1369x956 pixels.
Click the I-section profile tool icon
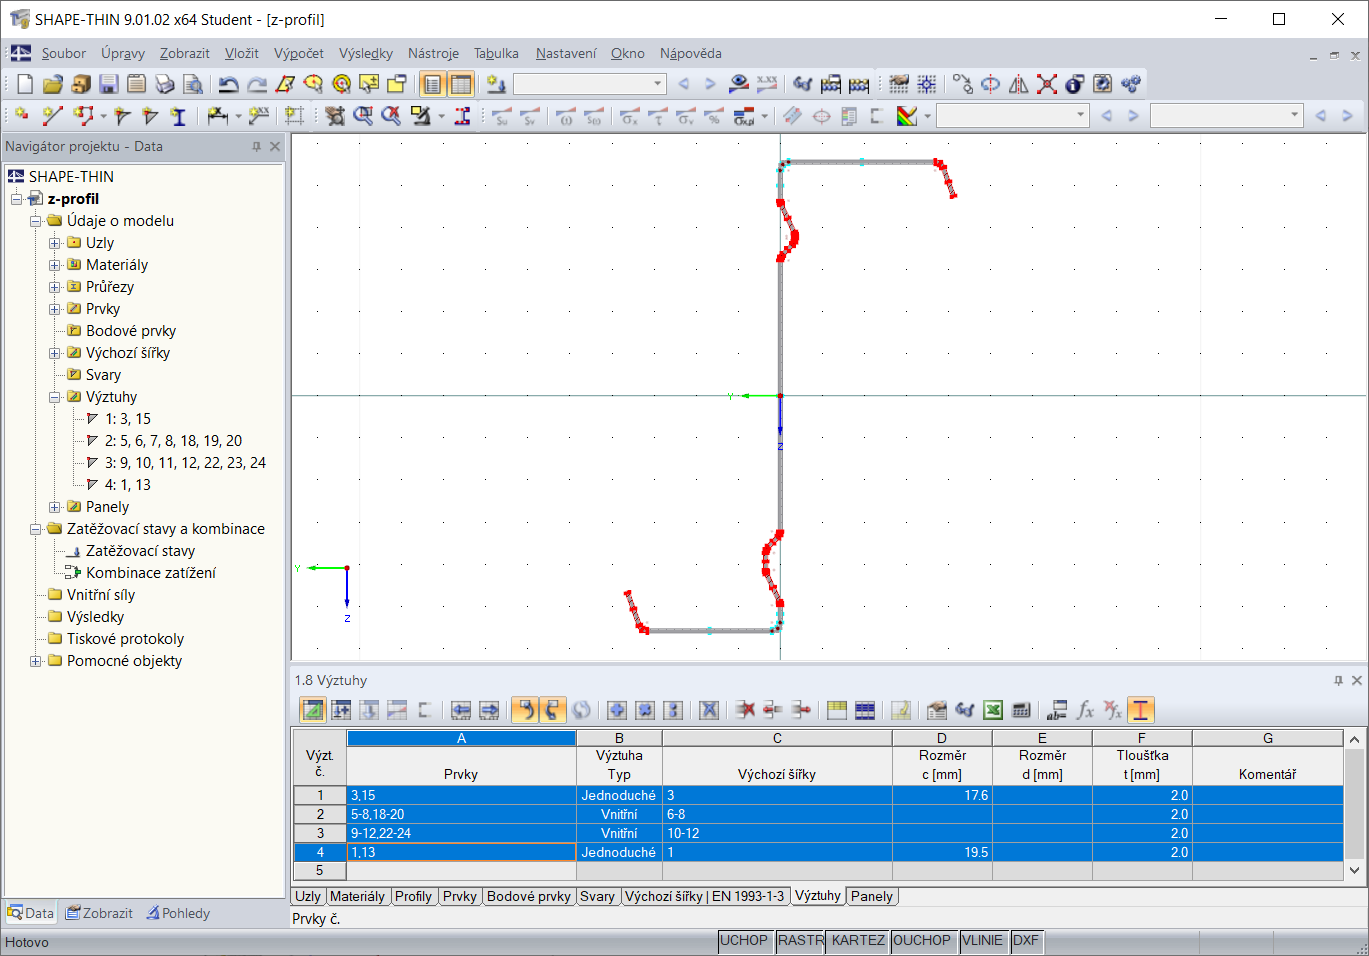coord(178,116)
